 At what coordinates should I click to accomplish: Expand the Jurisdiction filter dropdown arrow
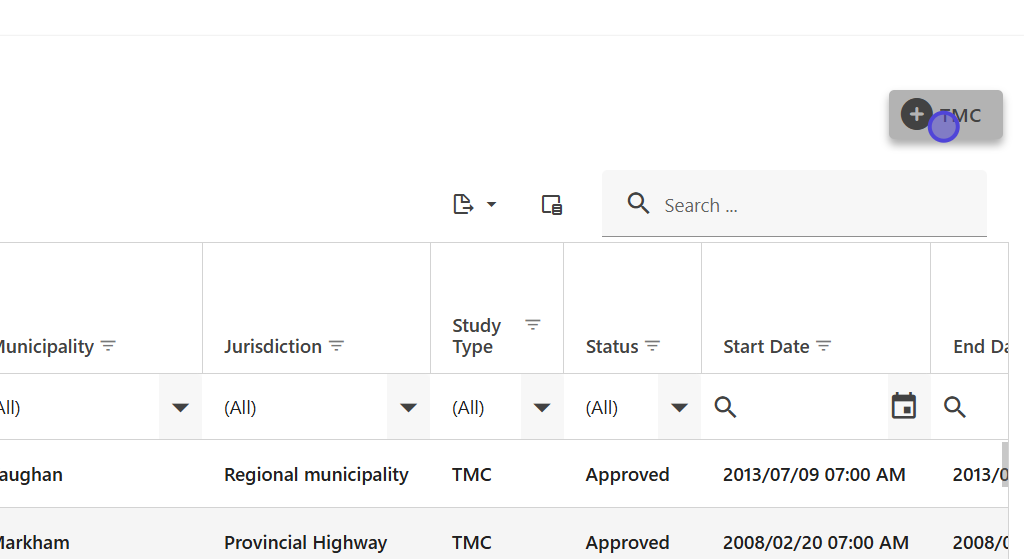pyautogui.click(x=408, y=407)
